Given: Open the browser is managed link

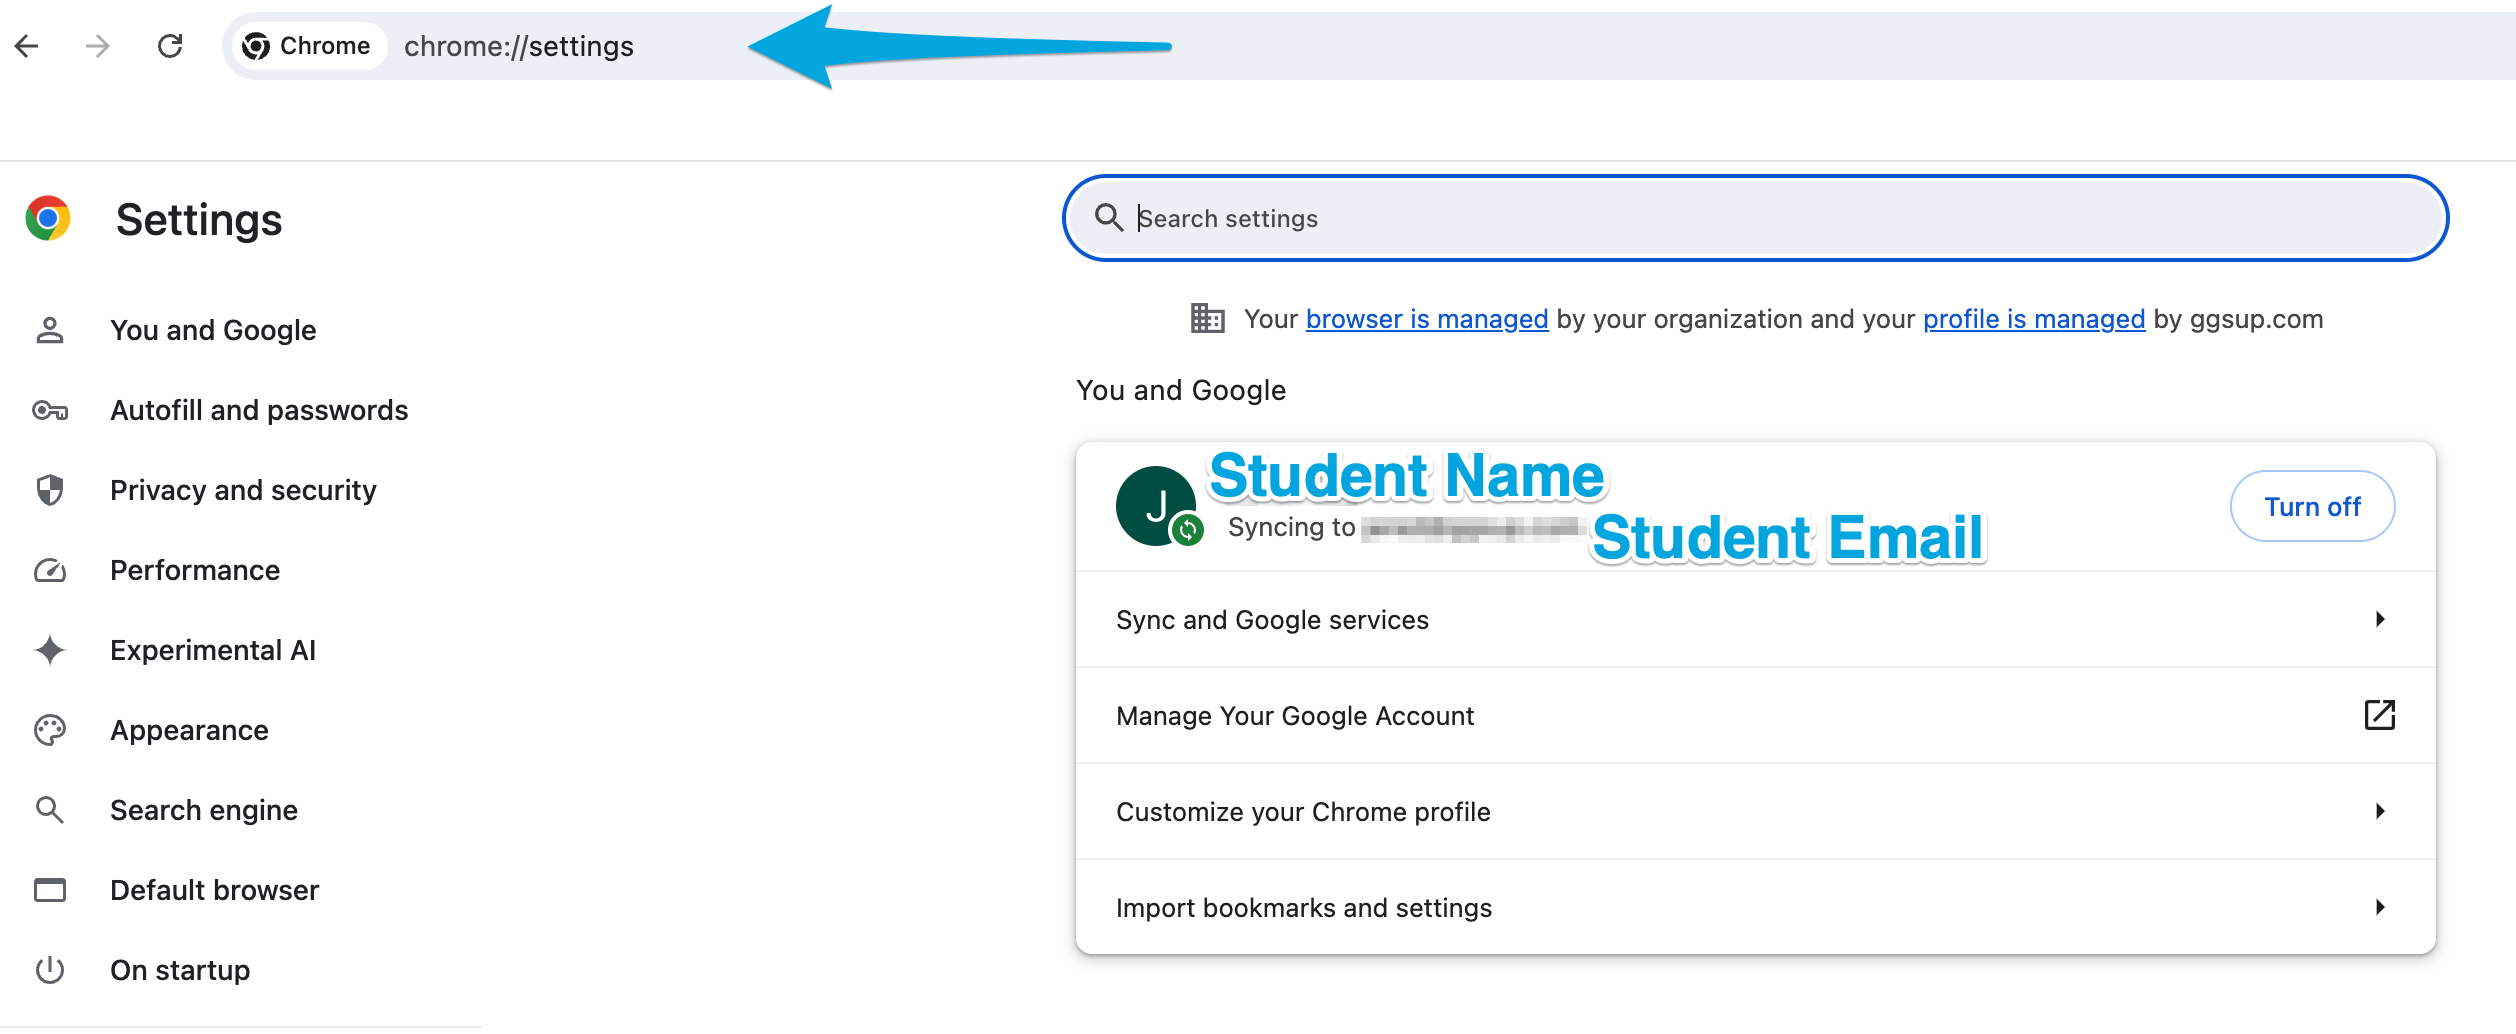Looking at the screenshot, I should (1427, 319).
